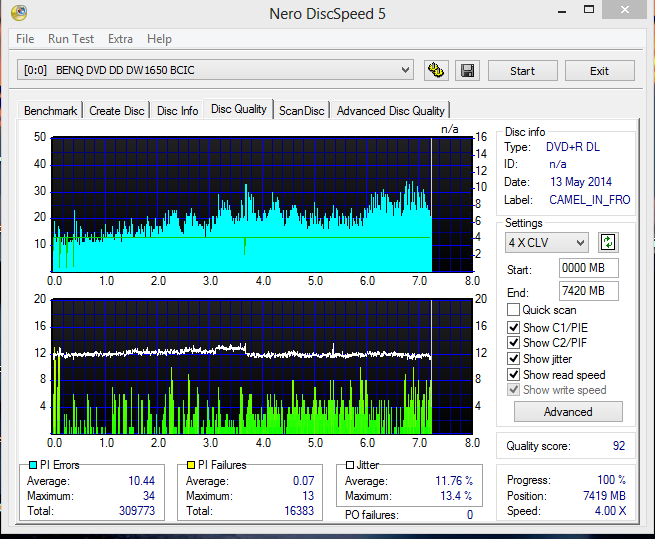Toggle the Show C1/PIE checkbox
This screenshot has width=655, height=539.
pos(513,327)
